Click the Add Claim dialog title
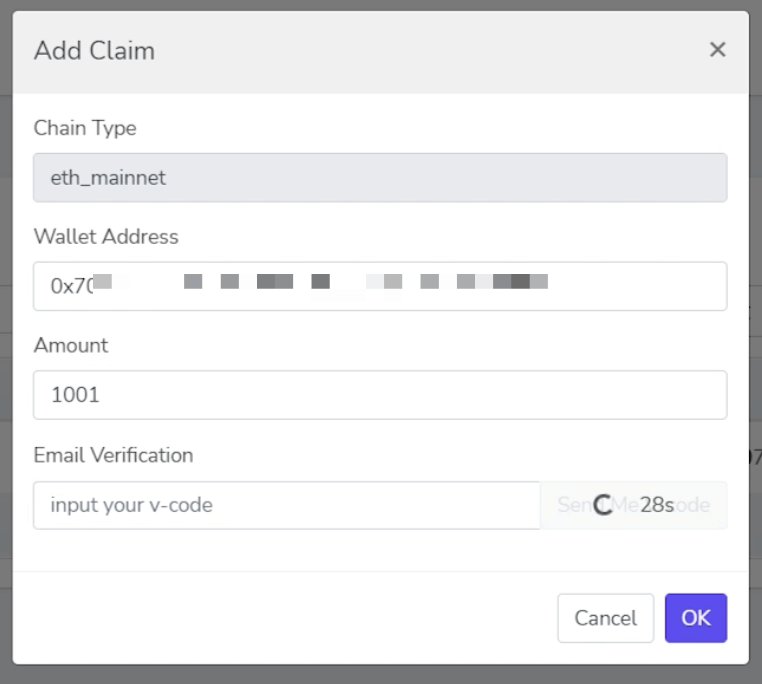 (x=94, y=51)
